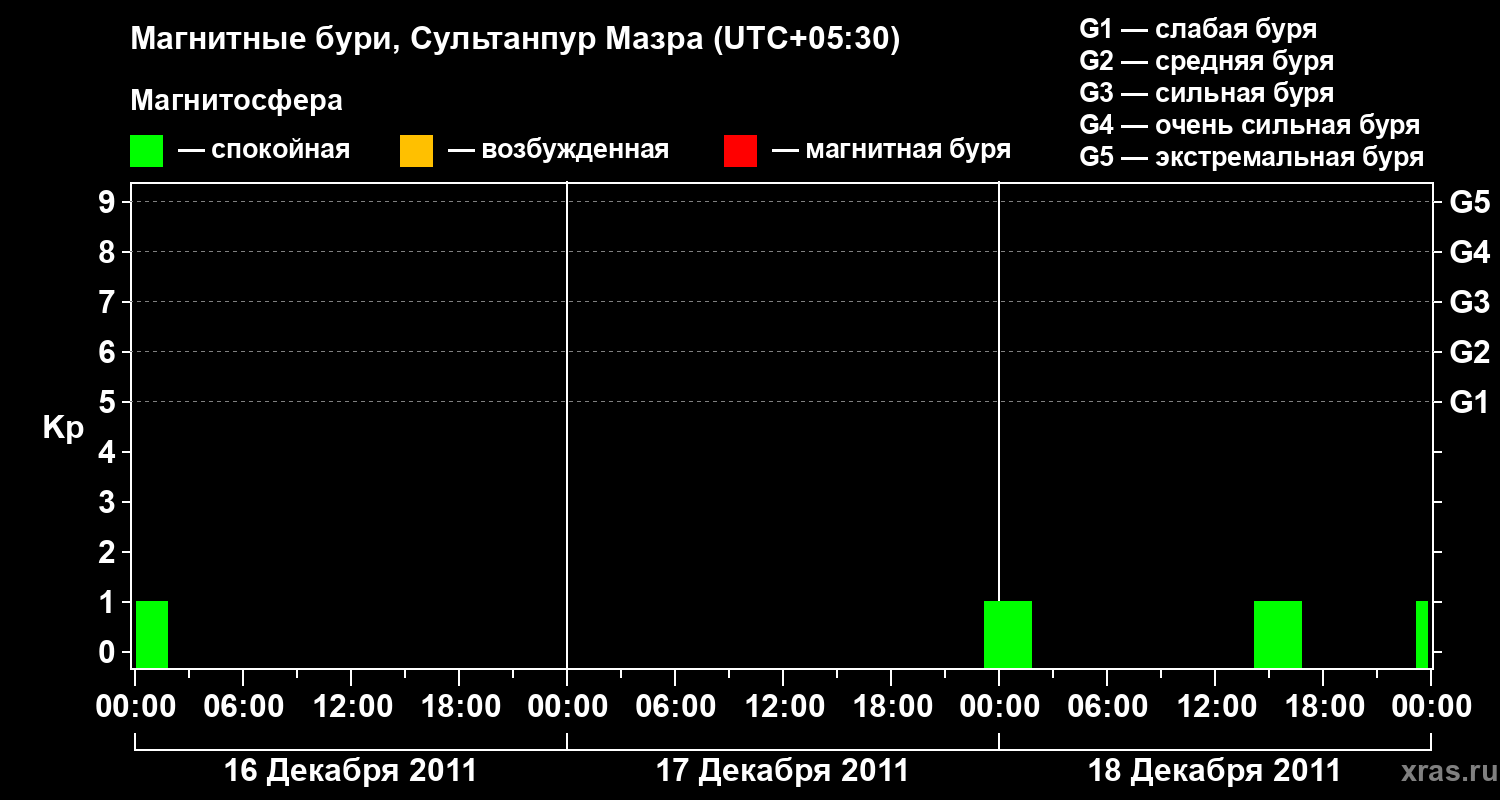This screenshot has width=1500, height=800.
Task: Click 'G3 — сильная буря' legend line
Action: point(1207,93)
